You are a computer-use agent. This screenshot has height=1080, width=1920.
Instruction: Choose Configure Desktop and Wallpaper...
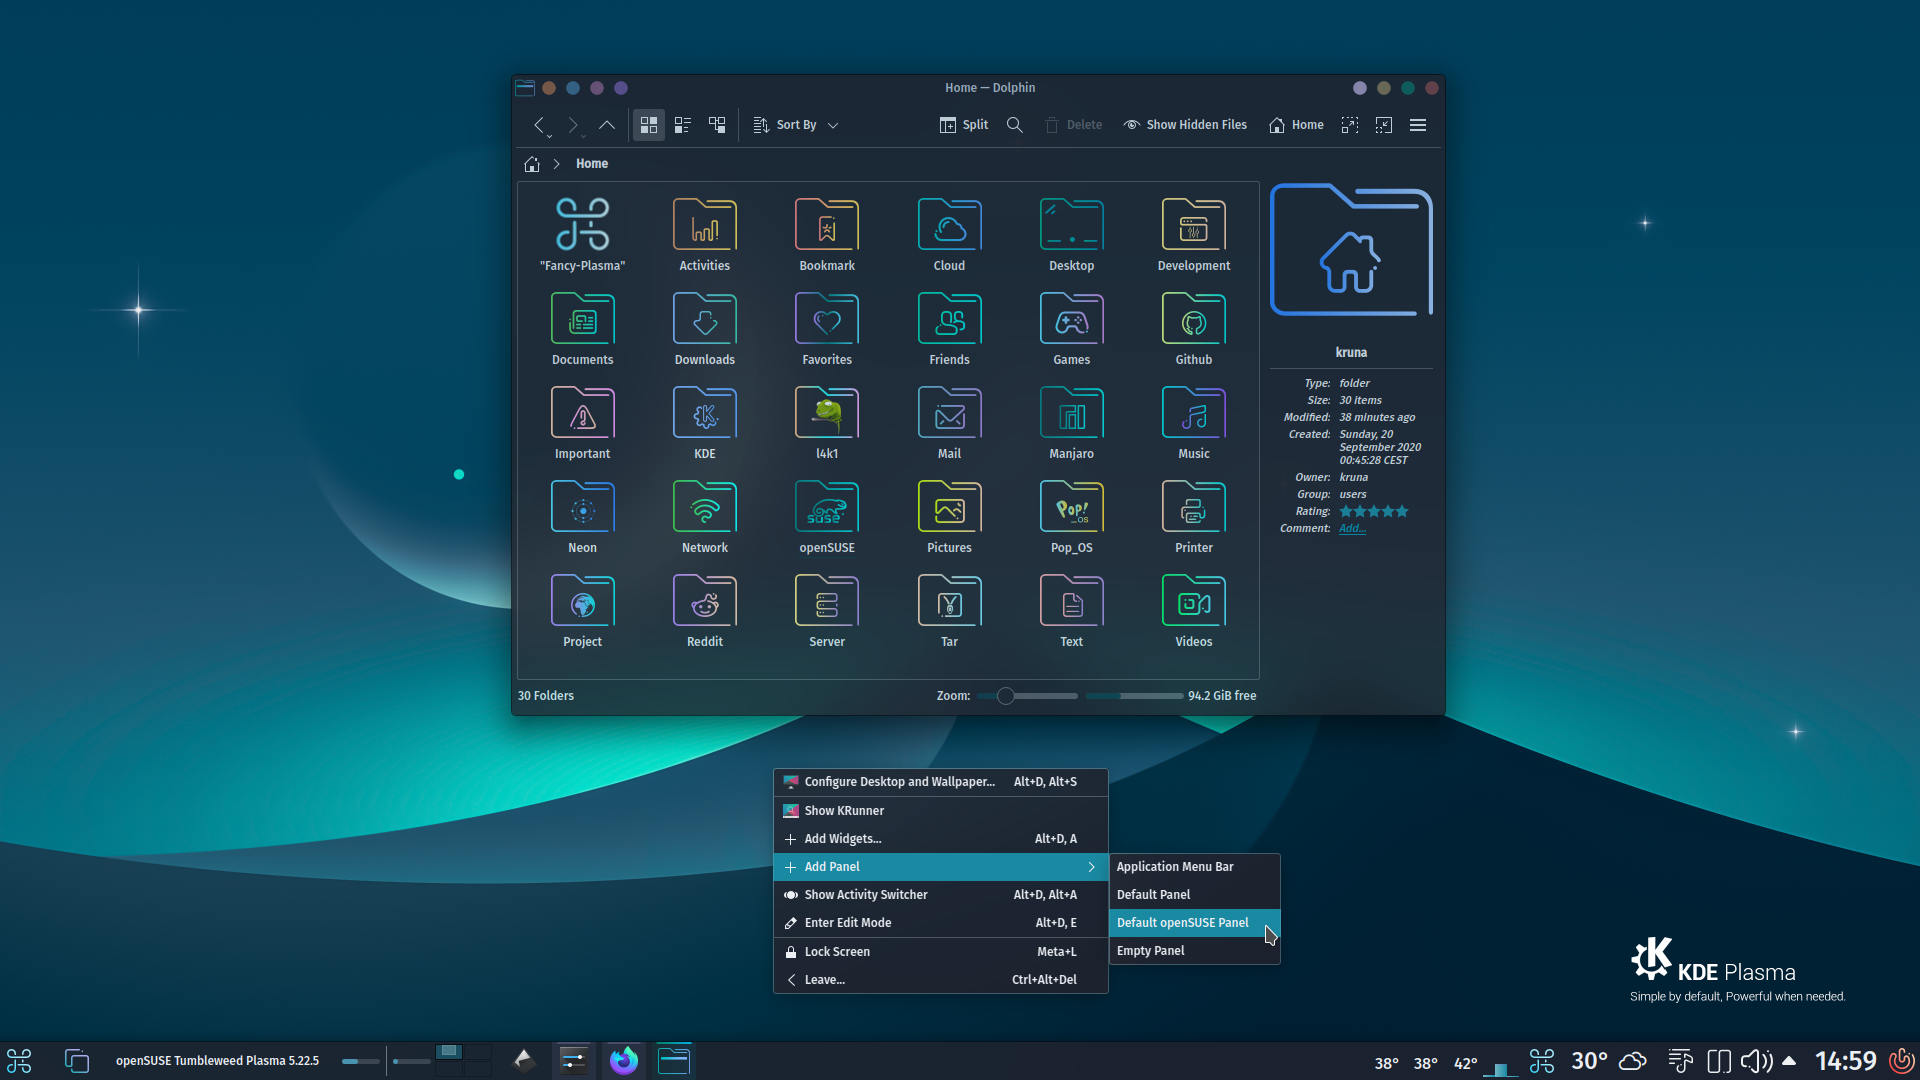click(940, 782)
